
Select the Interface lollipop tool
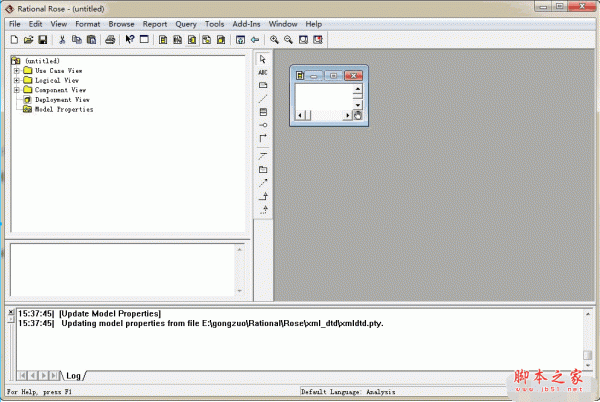click(x=262, y=125)
